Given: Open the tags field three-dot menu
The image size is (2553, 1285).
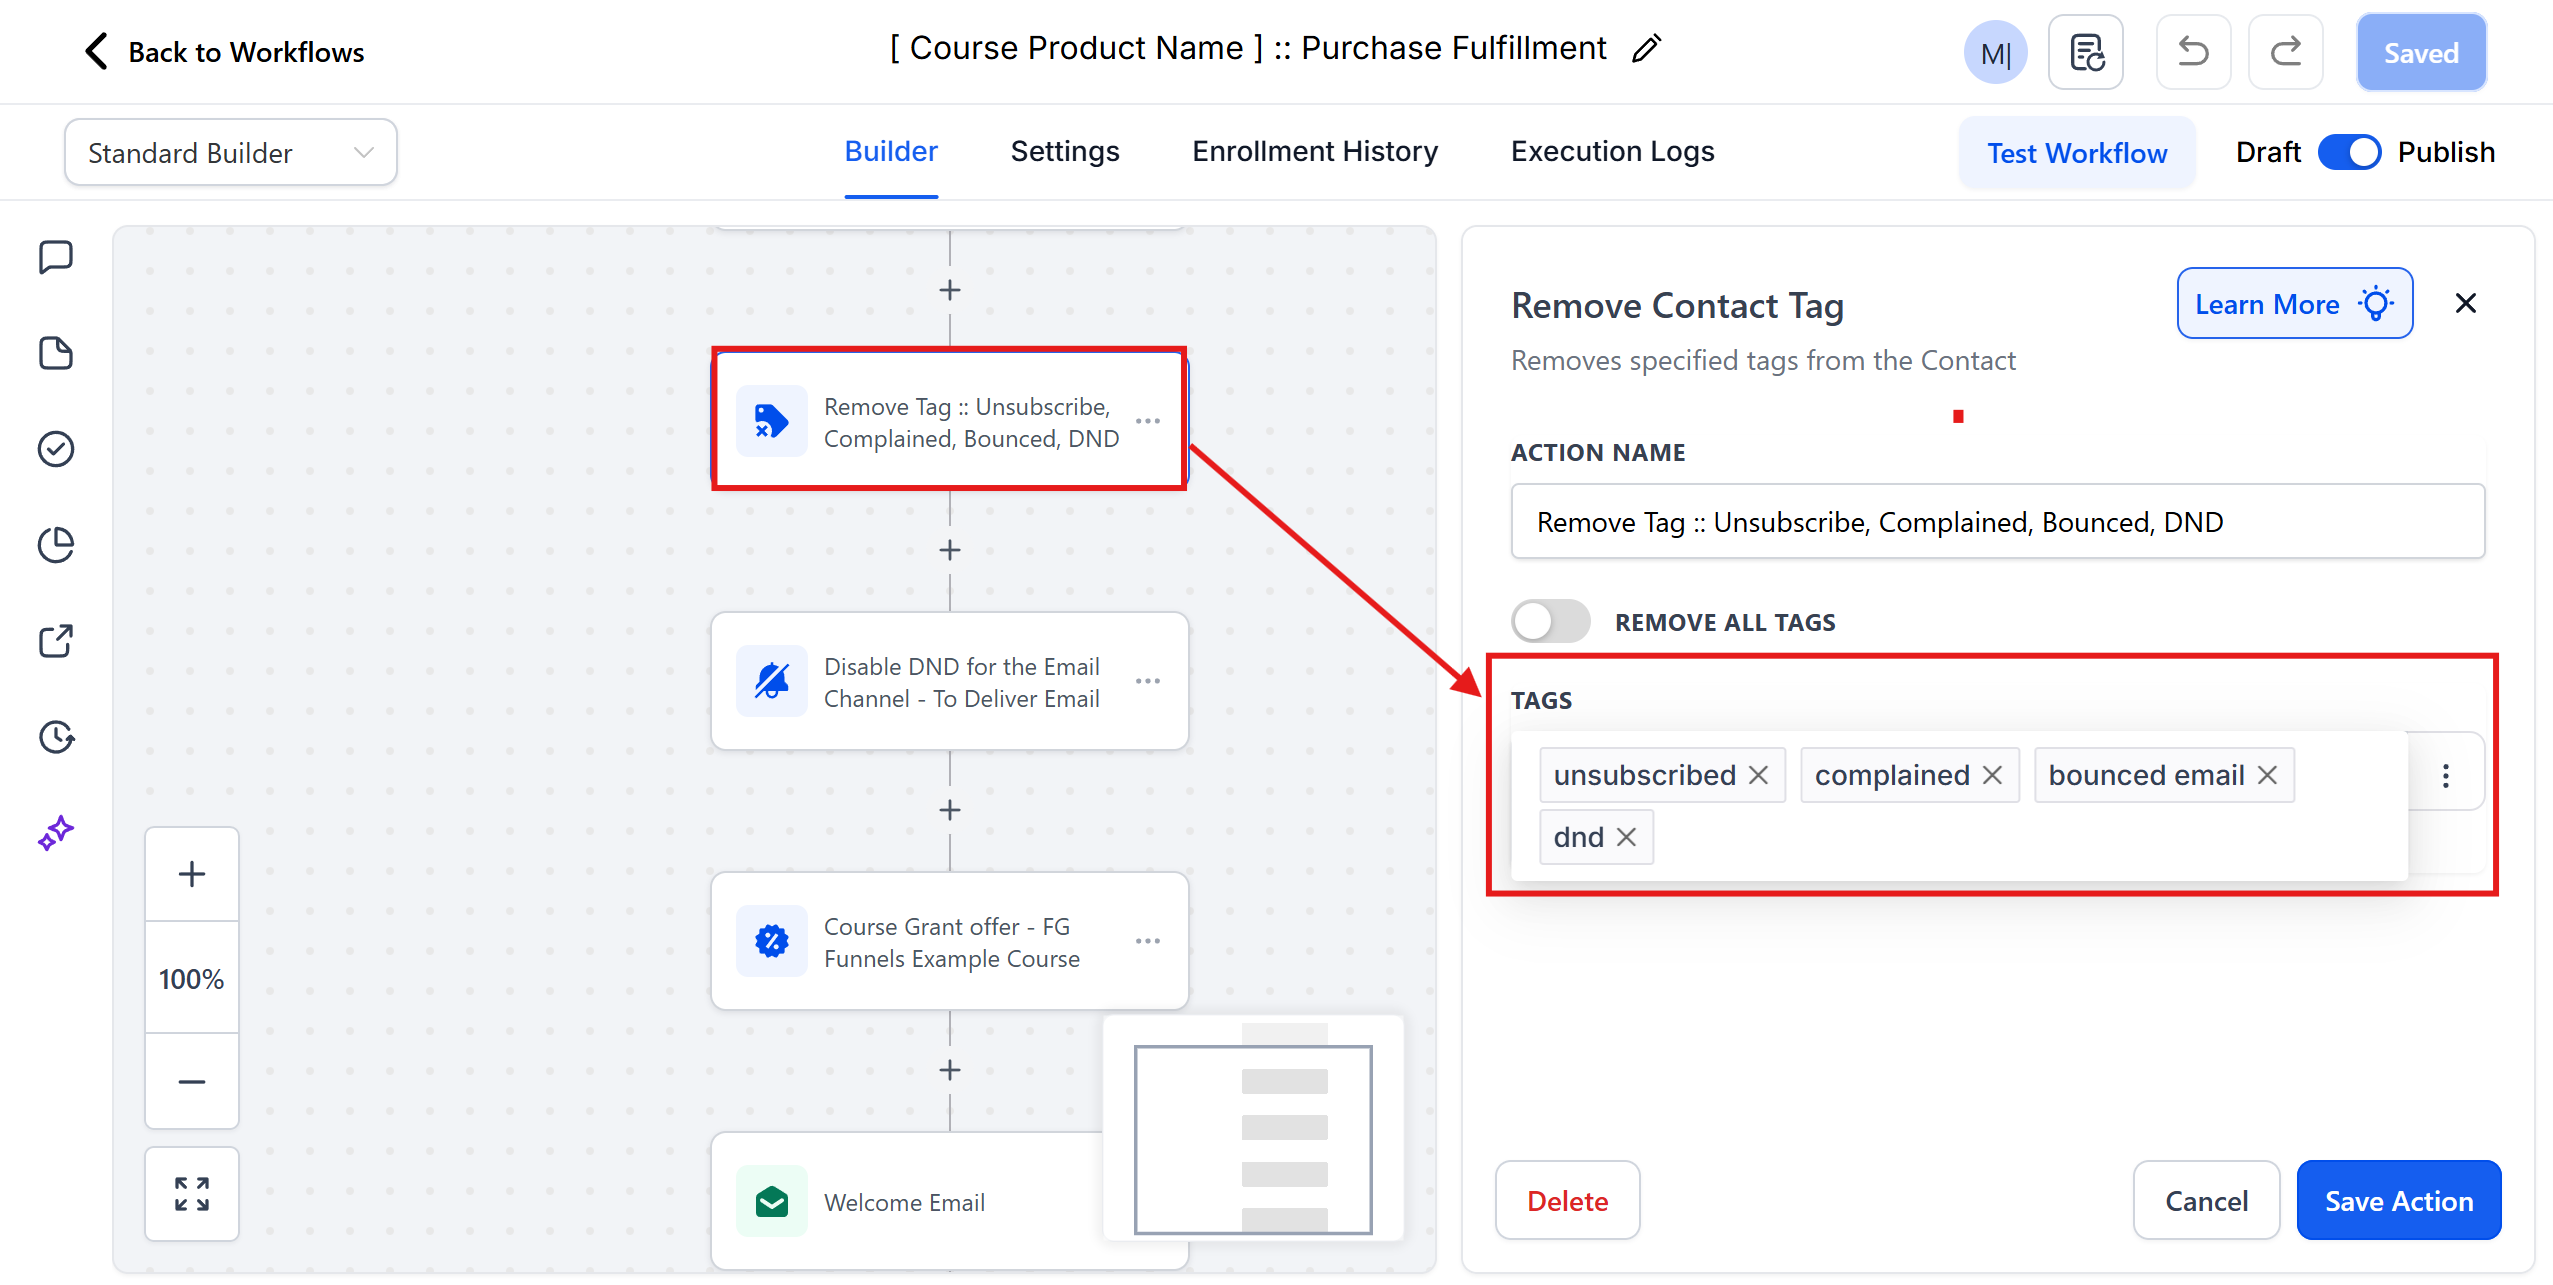Looking at the screenshot, I should (x=2445, y=775).
